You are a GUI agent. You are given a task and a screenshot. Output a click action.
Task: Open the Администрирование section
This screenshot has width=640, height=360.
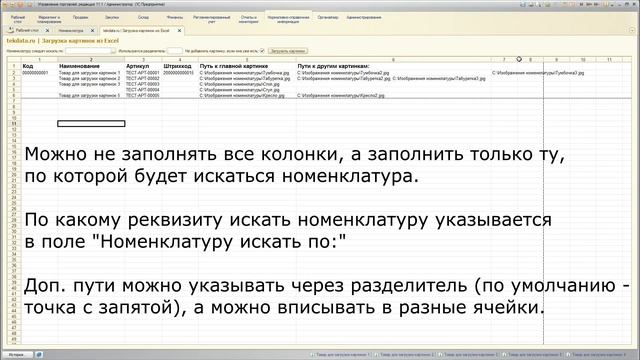coord(364,18)
